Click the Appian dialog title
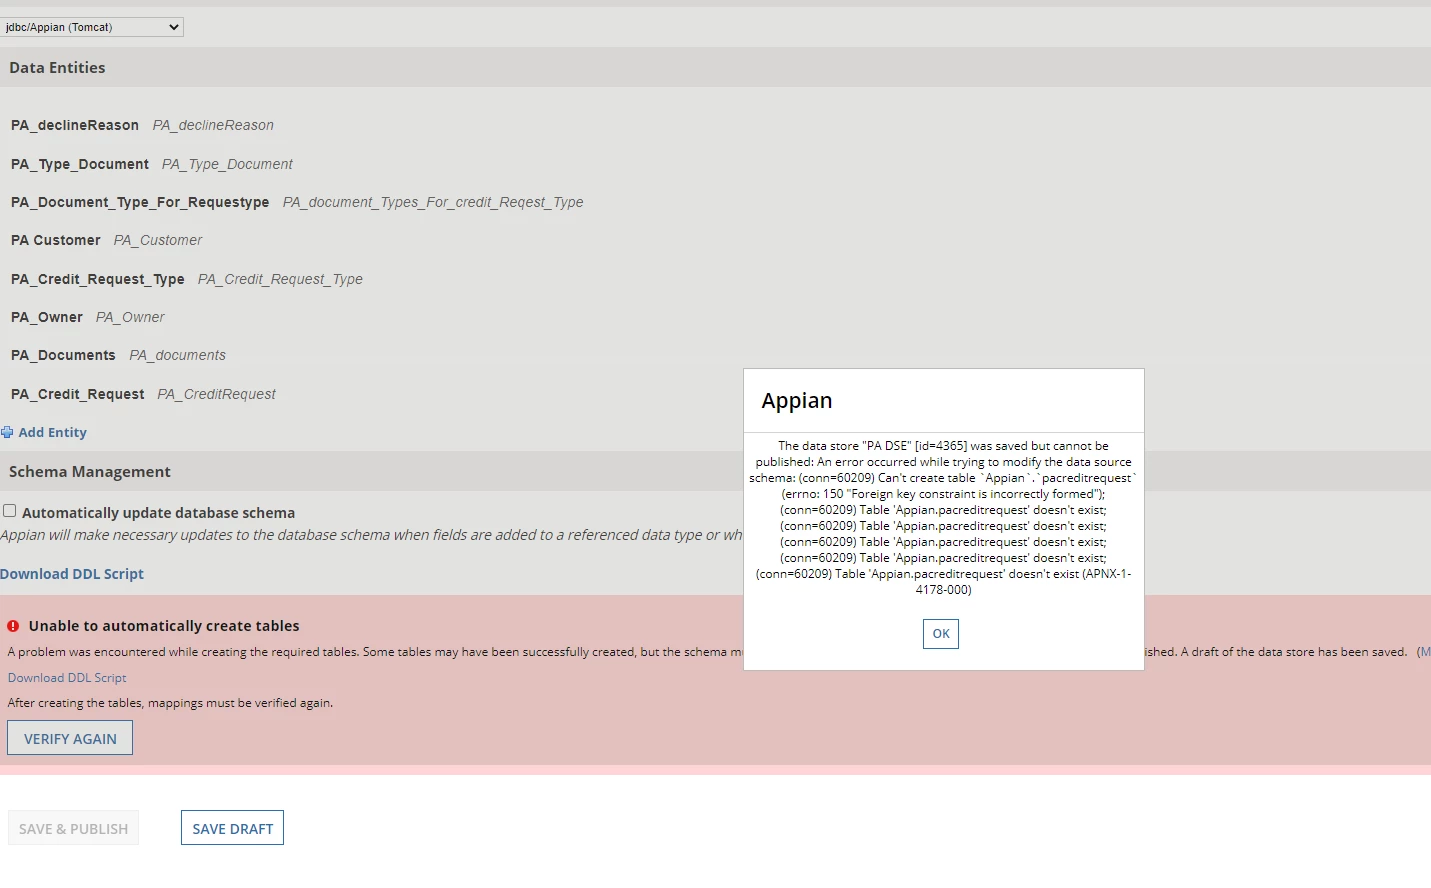The height and width of the screenshot is (888, 1431). point(797,401)
